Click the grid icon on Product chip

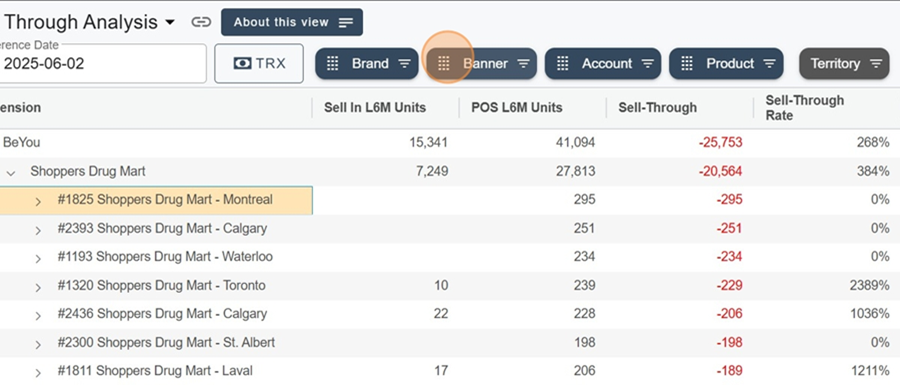tap(687, 64)
